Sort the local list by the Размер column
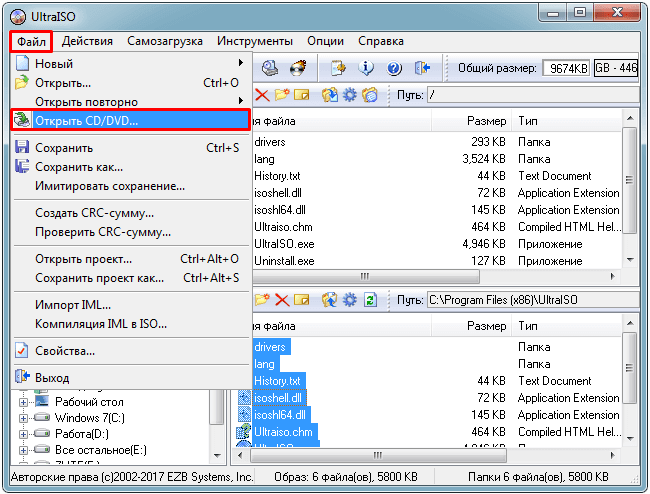 click(471, 326)
